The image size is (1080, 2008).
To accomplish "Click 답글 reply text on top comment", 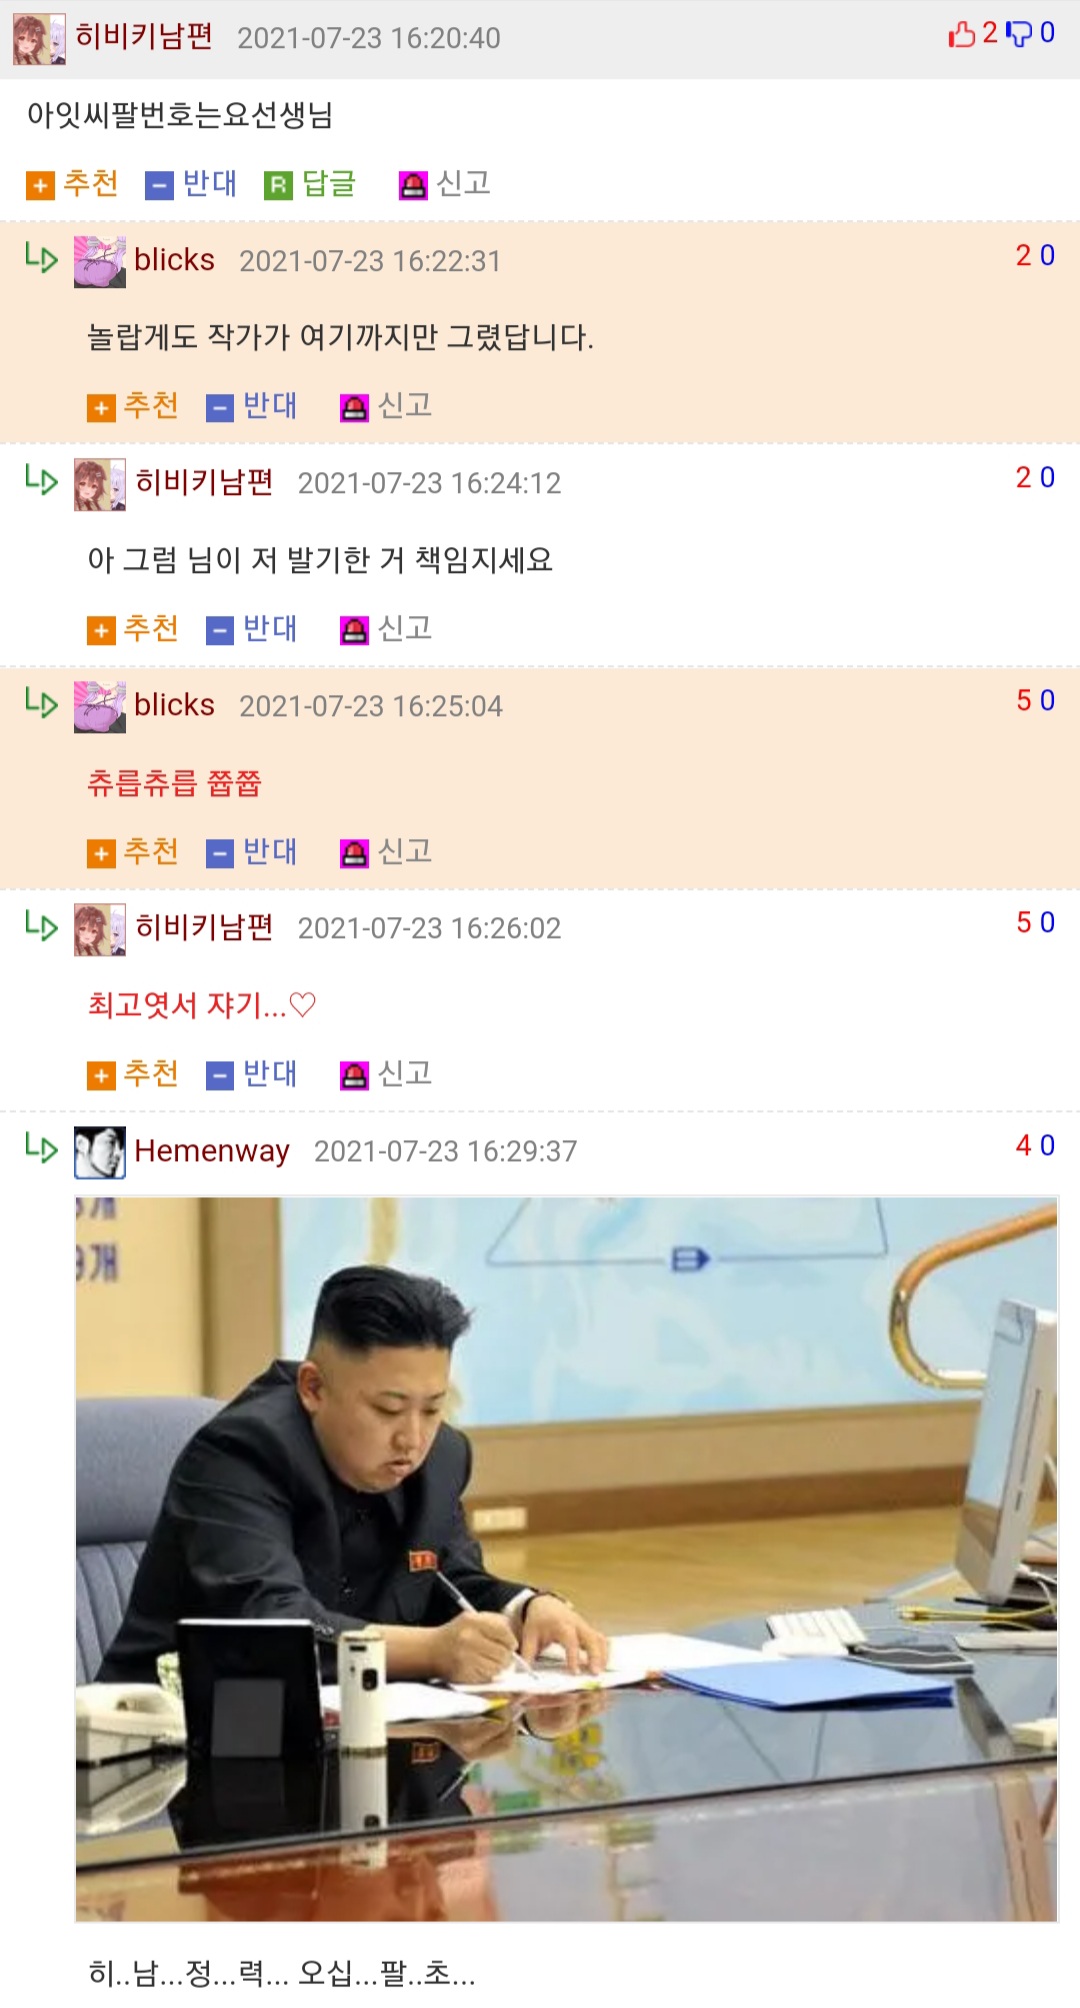I will pos(329,184).
